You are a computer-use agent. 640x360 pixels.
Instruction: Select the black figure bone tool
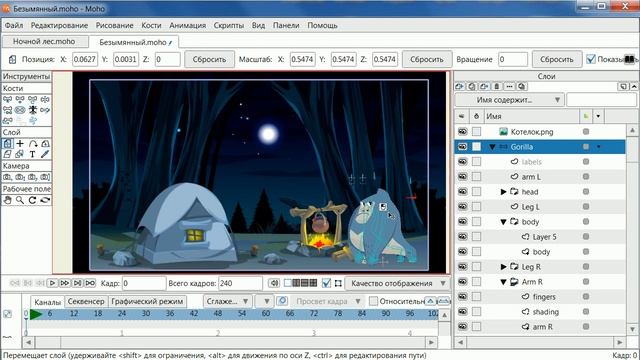(33, 110)
